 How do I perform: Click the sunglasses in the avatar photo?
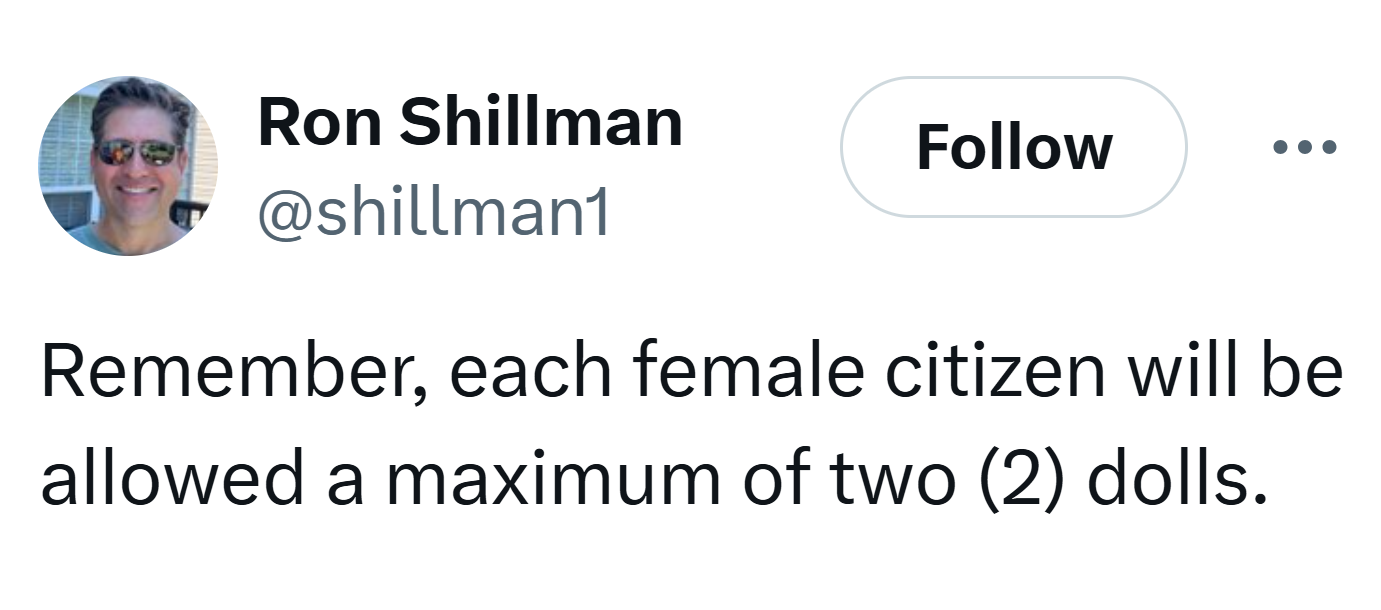click(x=137, y=152)
